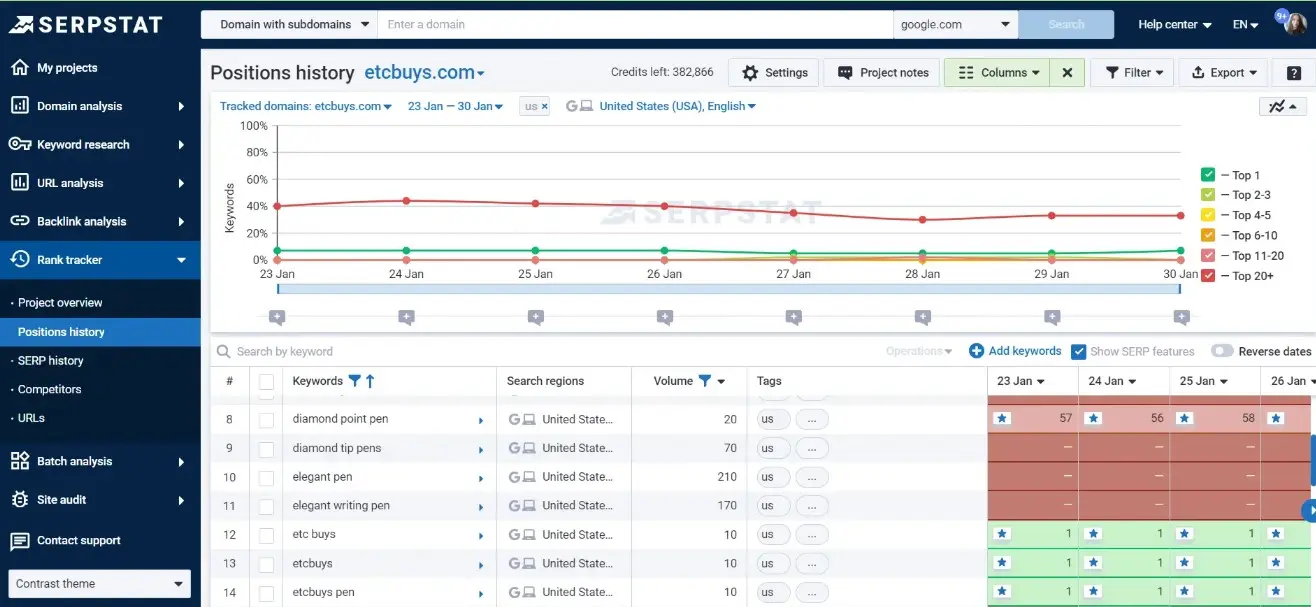Open Tracked domains dropdown
This screenshot has height=607, width=1316.
(x=306, y=106)
